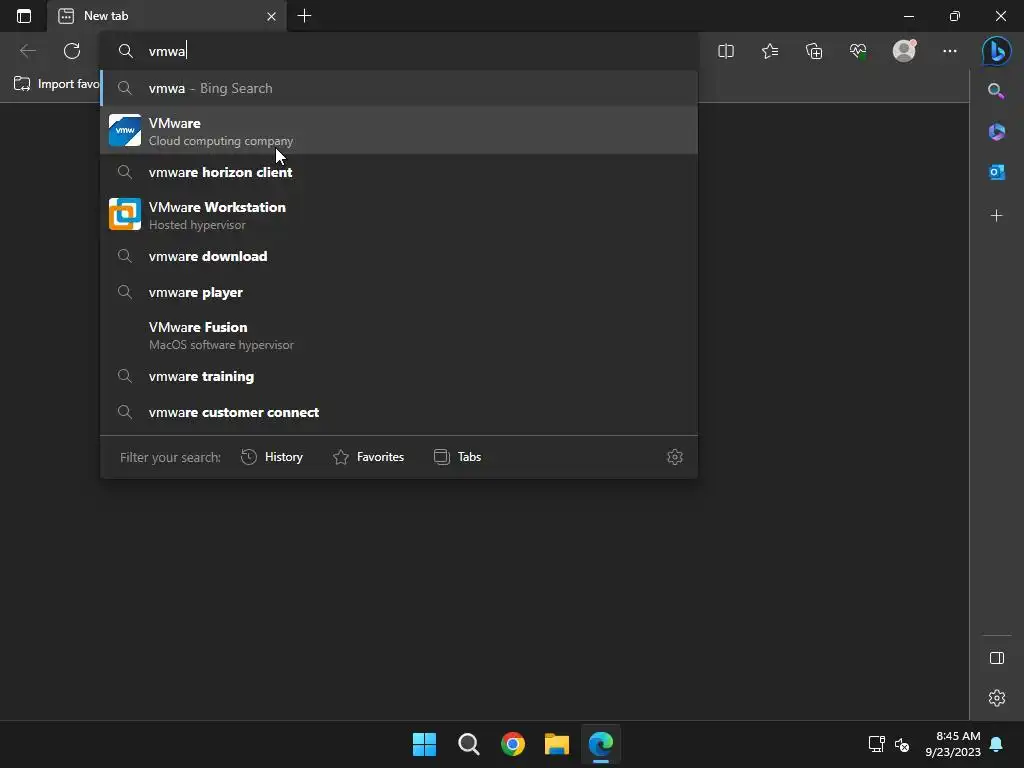Image resolution: width=1024 pixels, height=768 pixels.
Task: Toggle the sidebar visibility icon
Action: pyautogui.click(x=997, y=658)
